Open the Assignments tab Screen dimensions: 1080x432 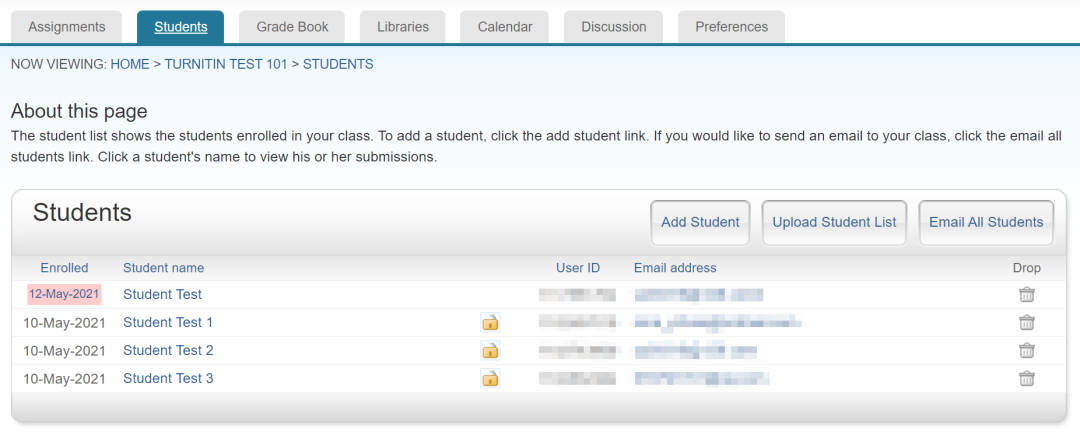pyautogui.click(x=66, y=27)
